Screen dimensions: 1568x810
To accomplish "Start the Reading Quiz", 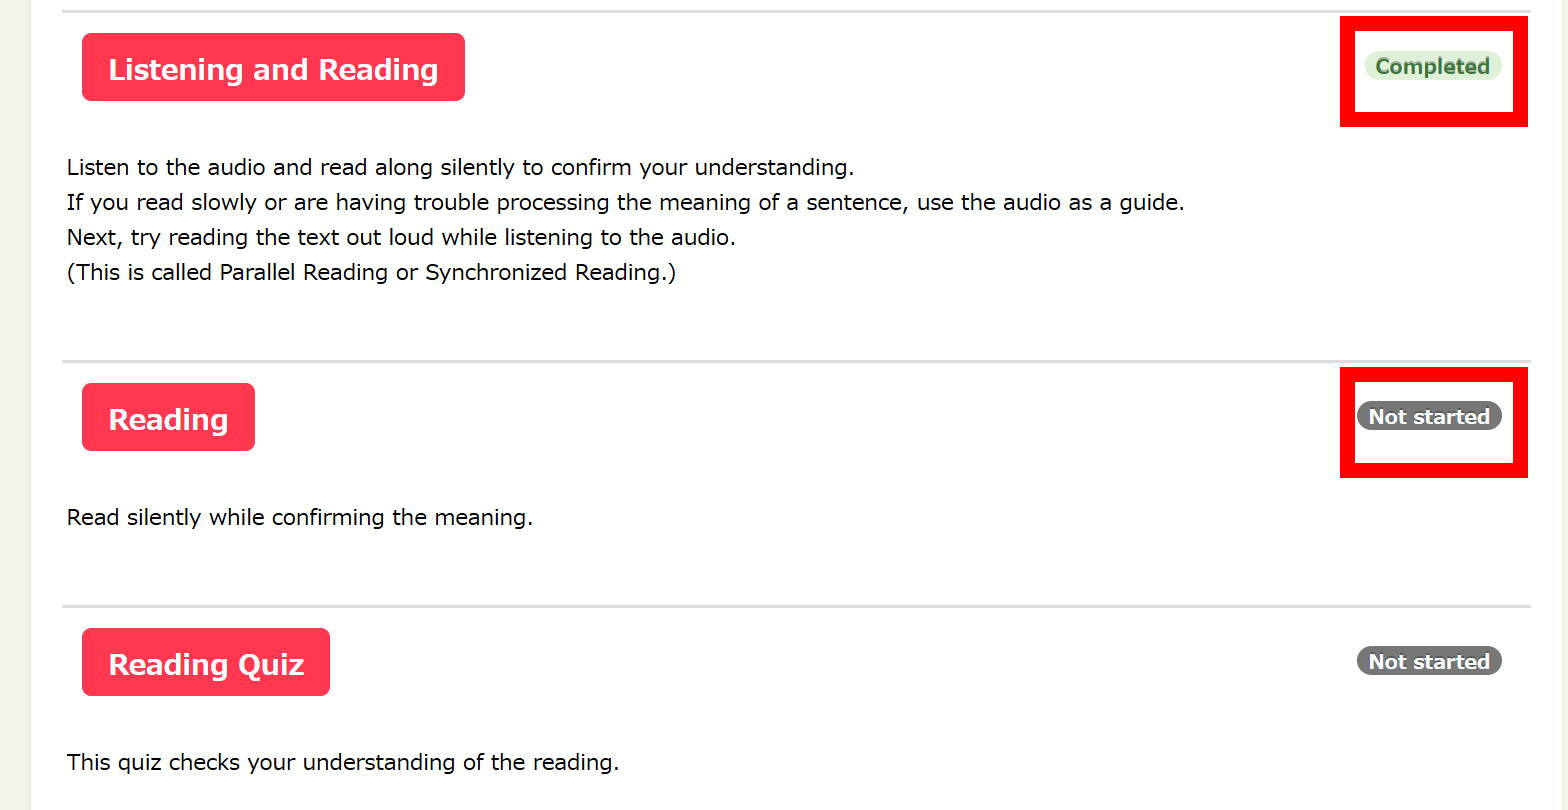I will pyautogui.click(x=206, y=662).
